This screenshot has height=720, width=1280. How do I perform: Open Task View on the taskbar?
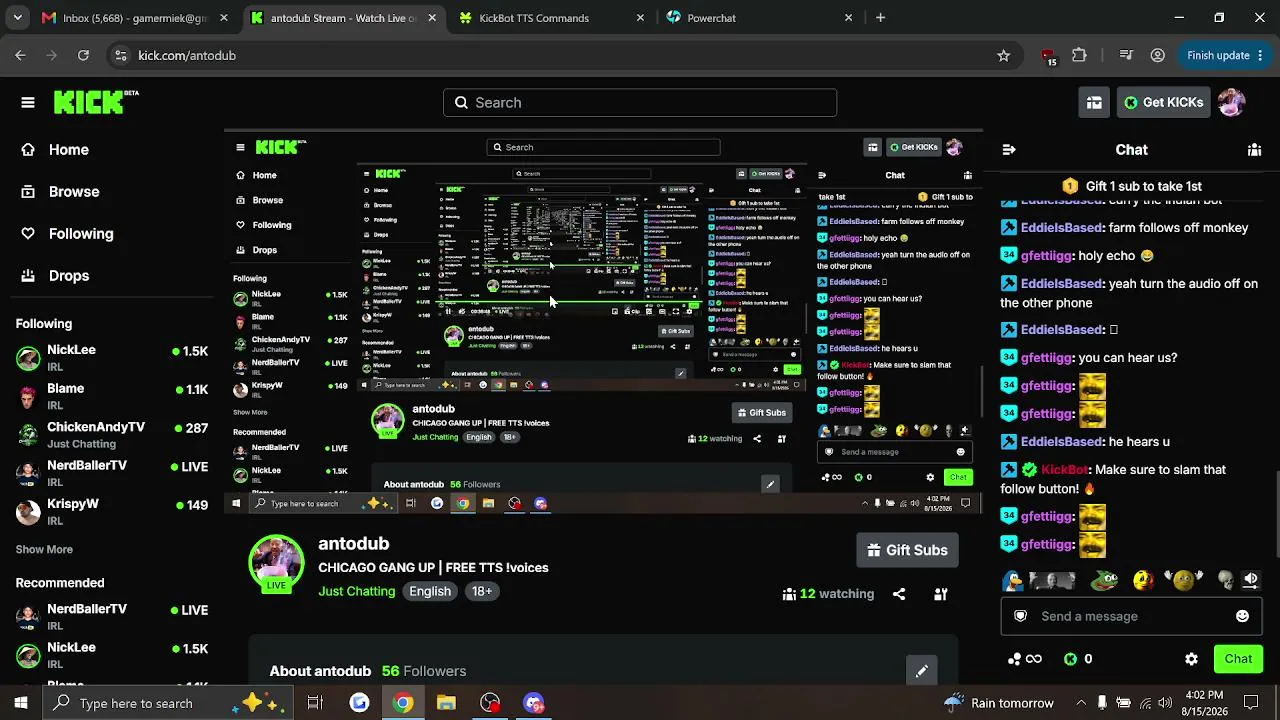[315, 703]
